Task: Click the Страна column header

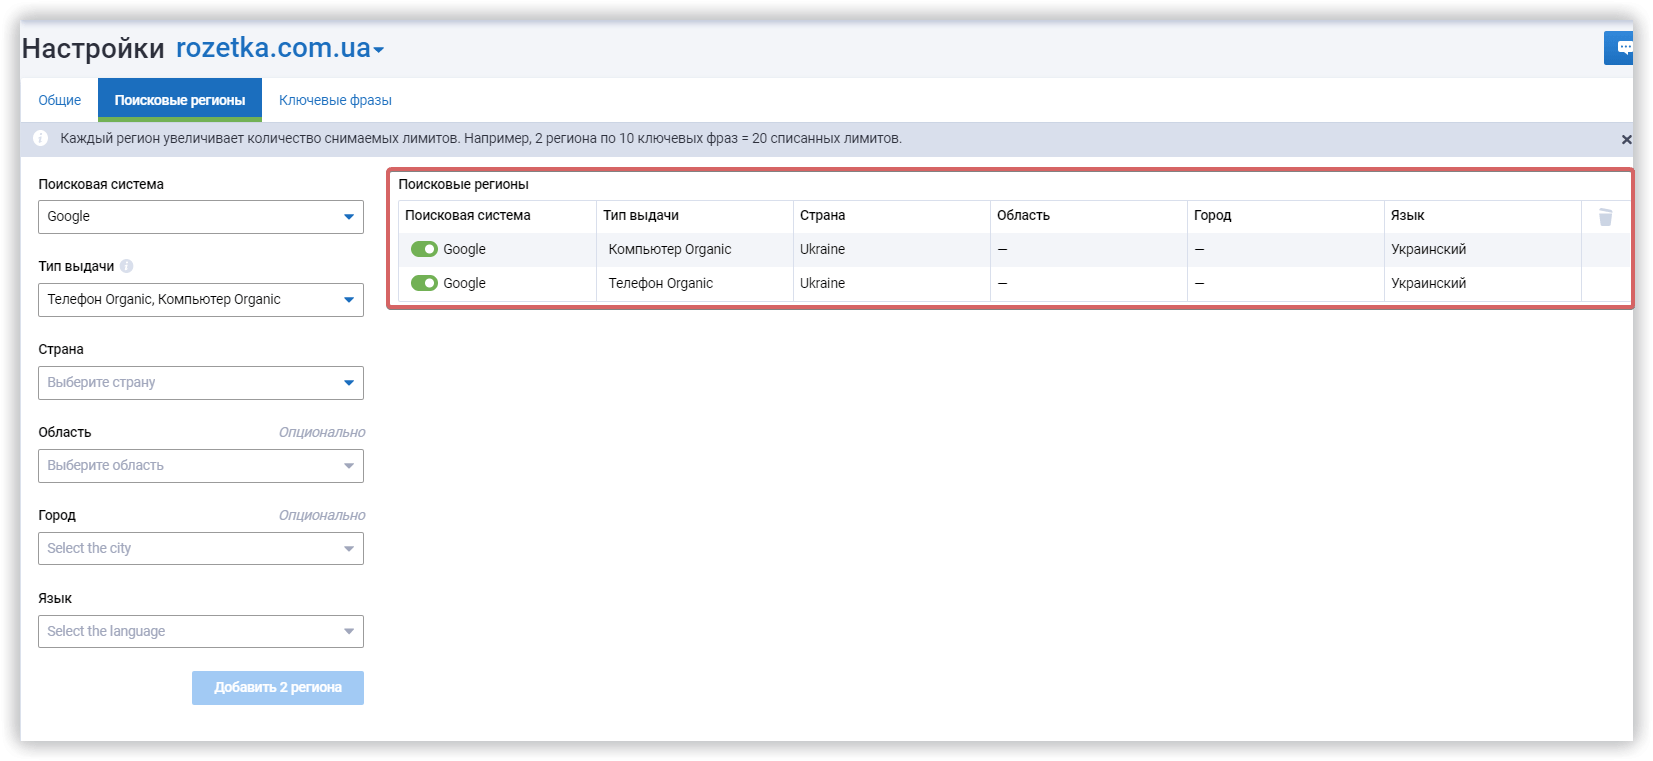Action: click(x=822, y=215)
